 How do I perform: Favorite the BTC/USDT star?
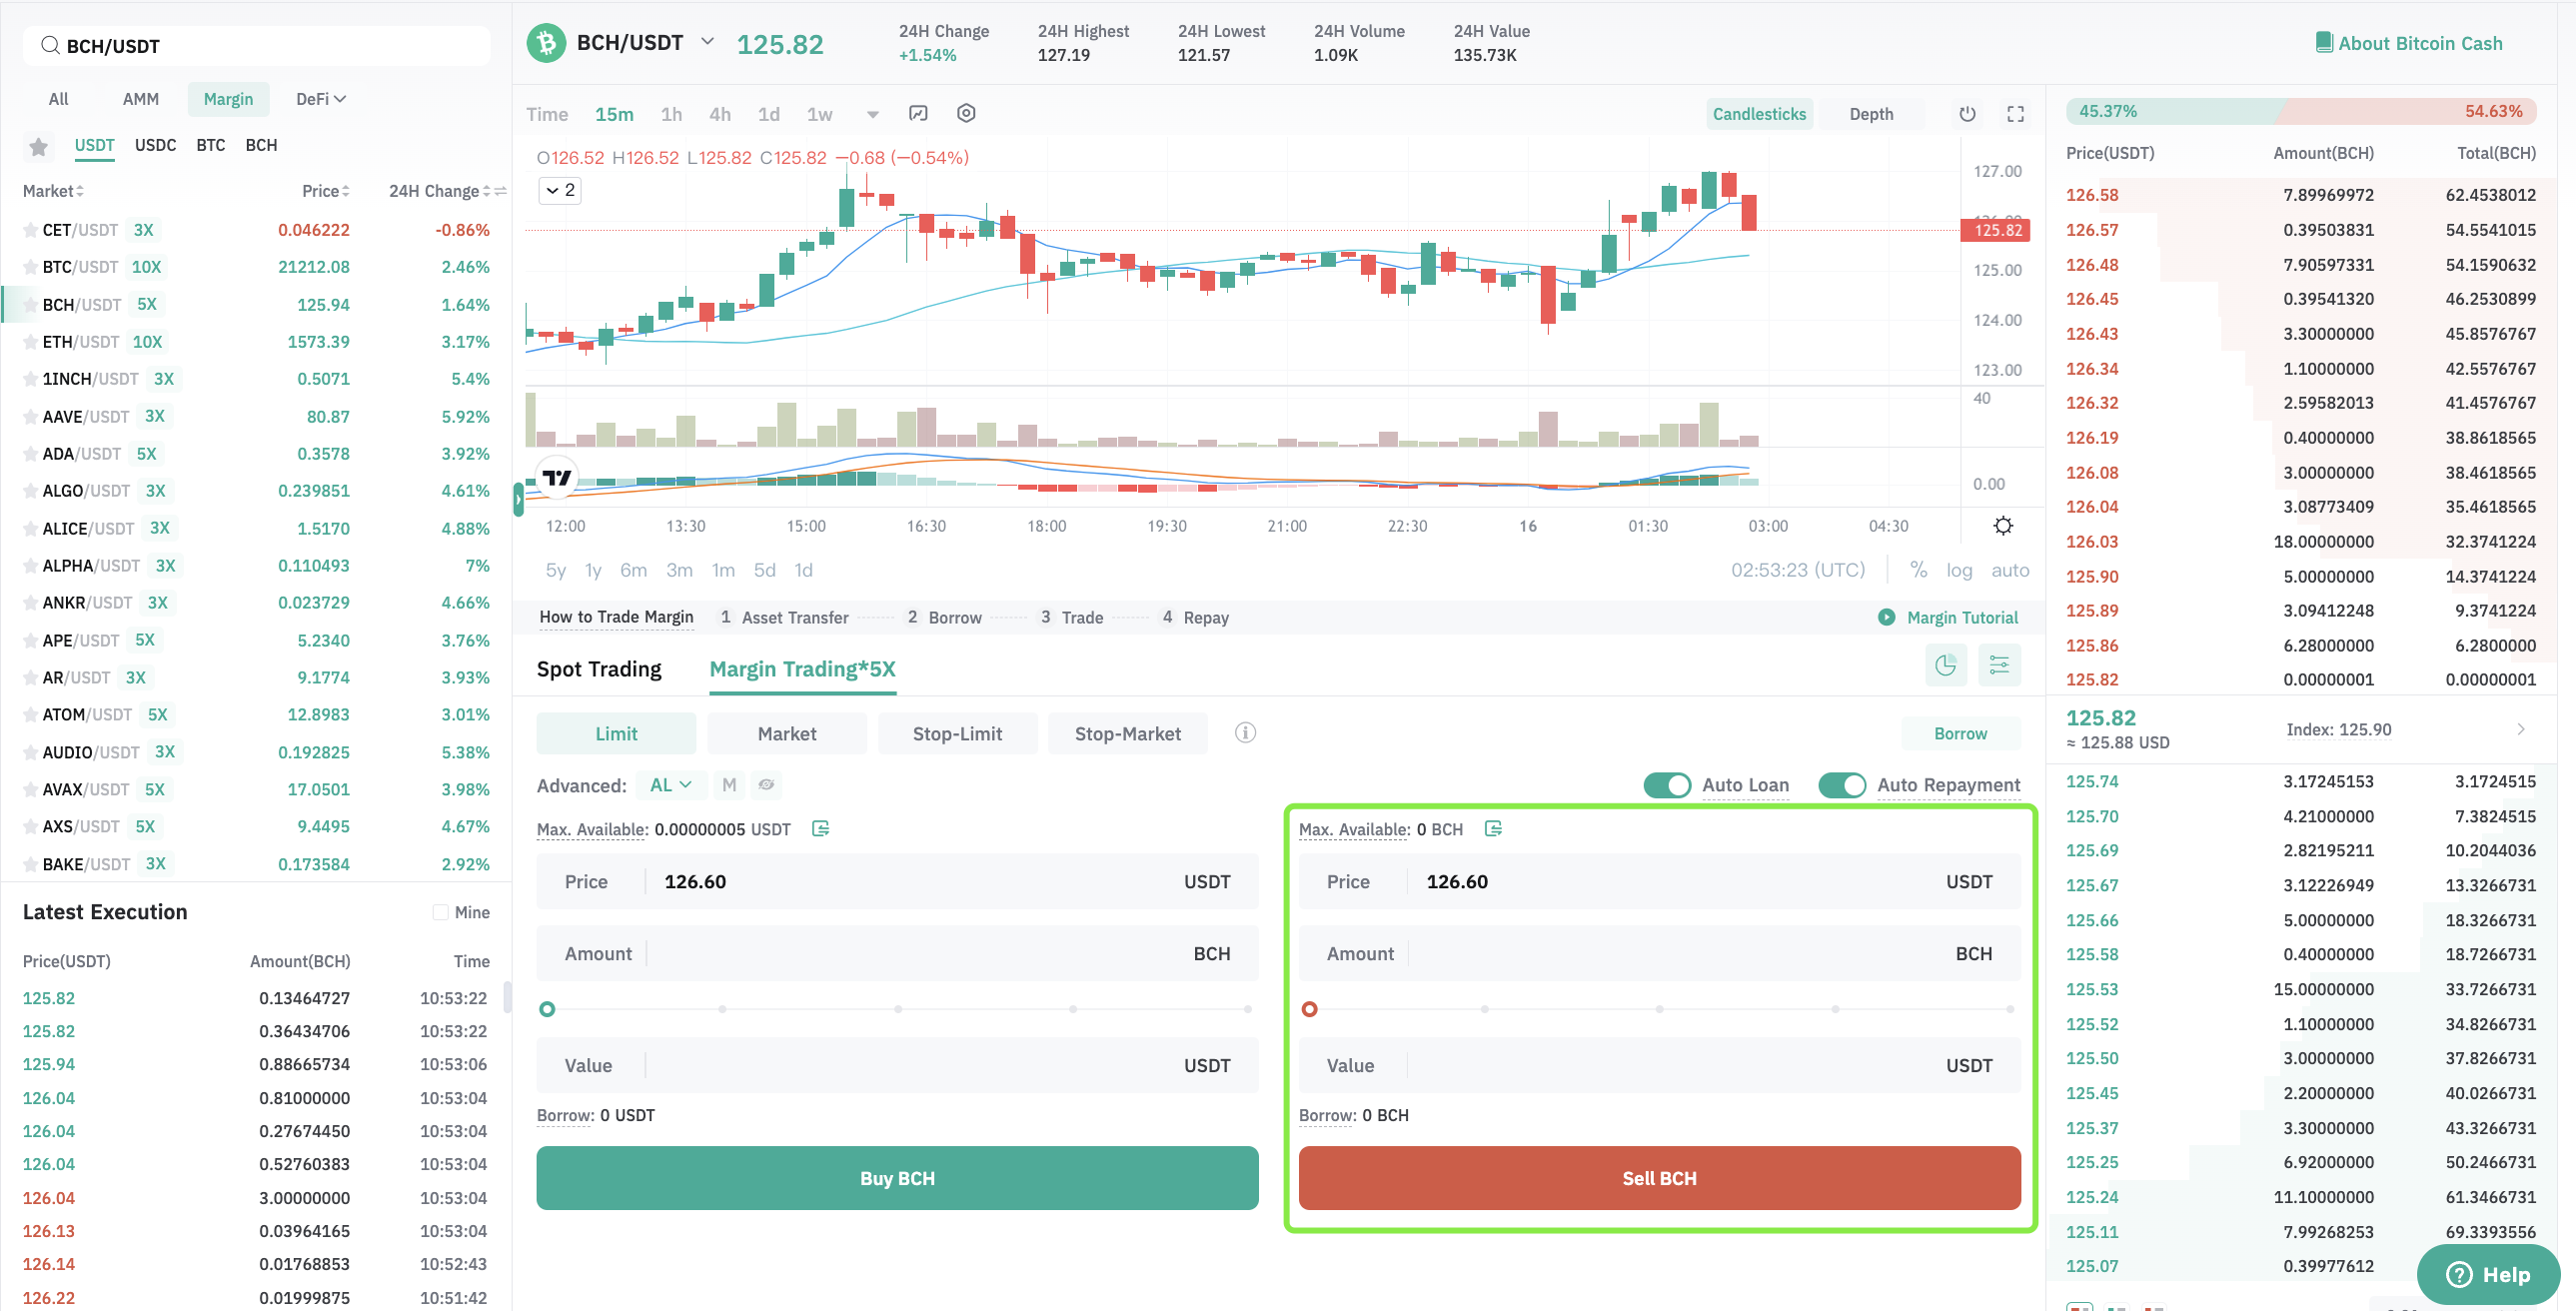tap(30, 267)
